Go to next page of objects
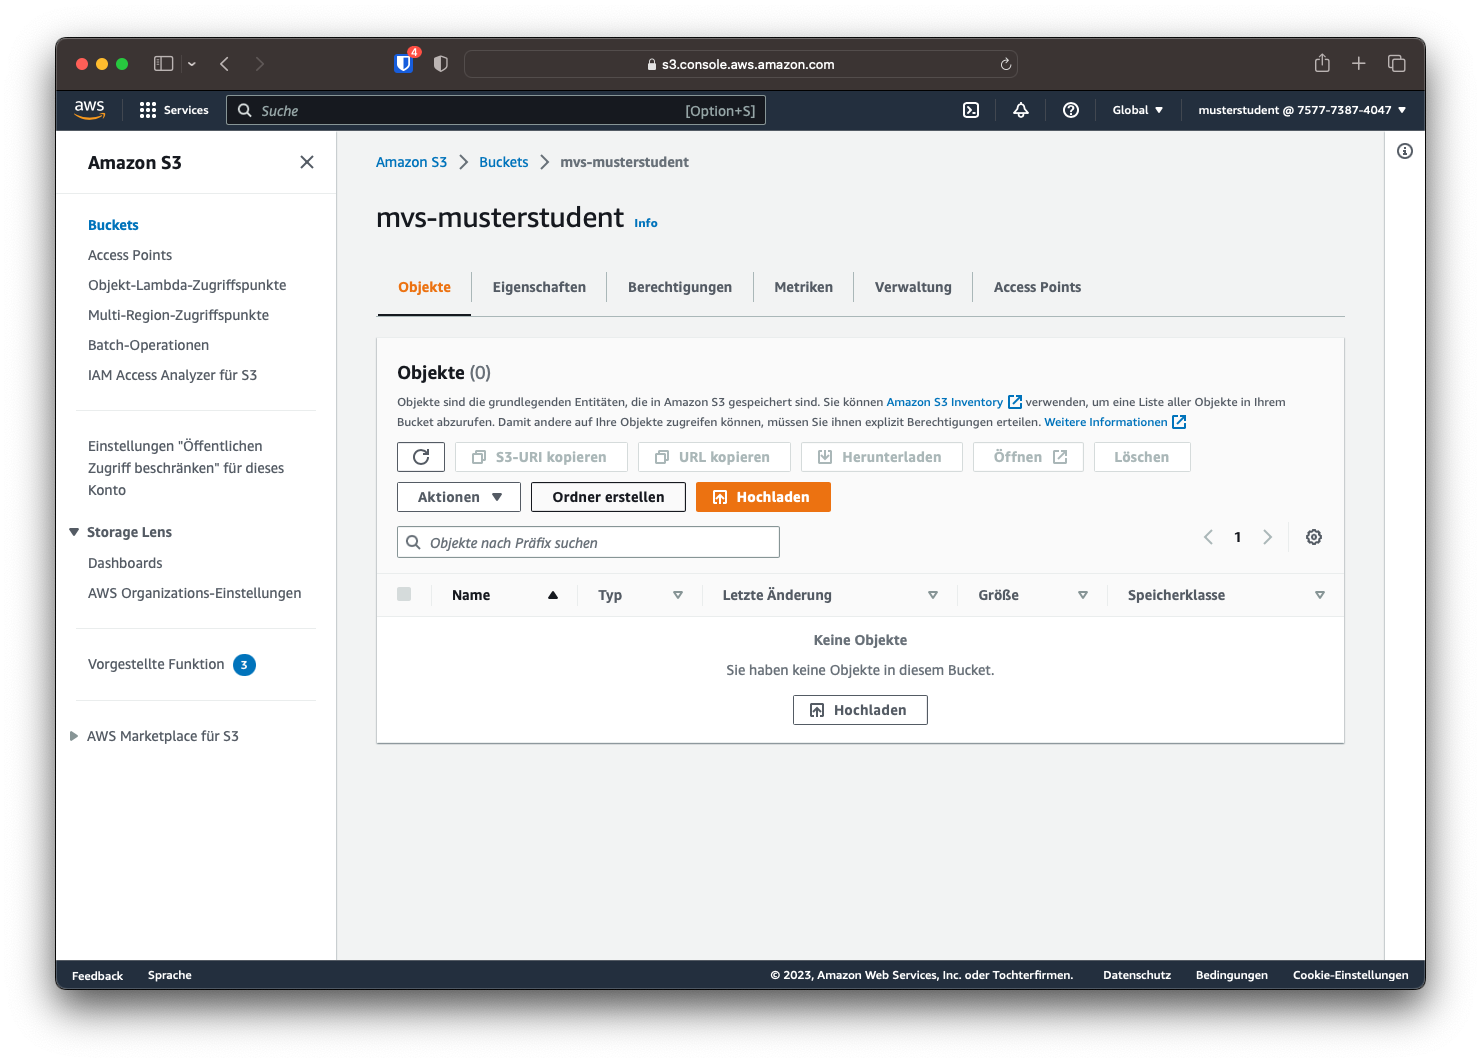Image resolution: width=1481 pixels, height=1063 pixels. pos(1267,537)
